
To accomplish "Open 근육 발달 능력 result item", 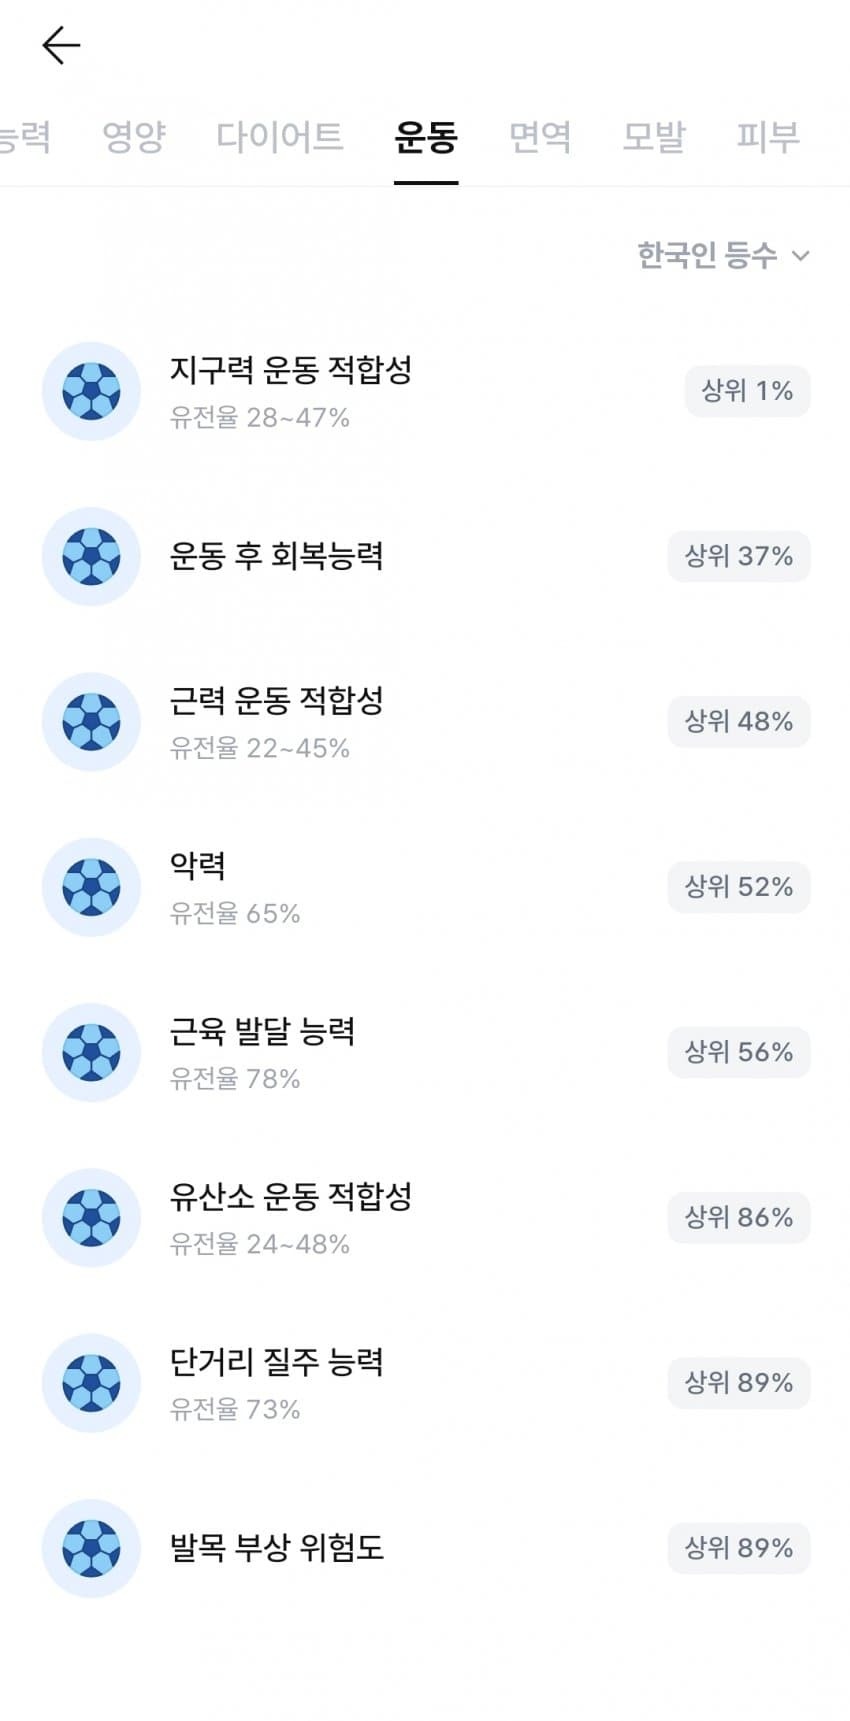I will (425, 1052).
